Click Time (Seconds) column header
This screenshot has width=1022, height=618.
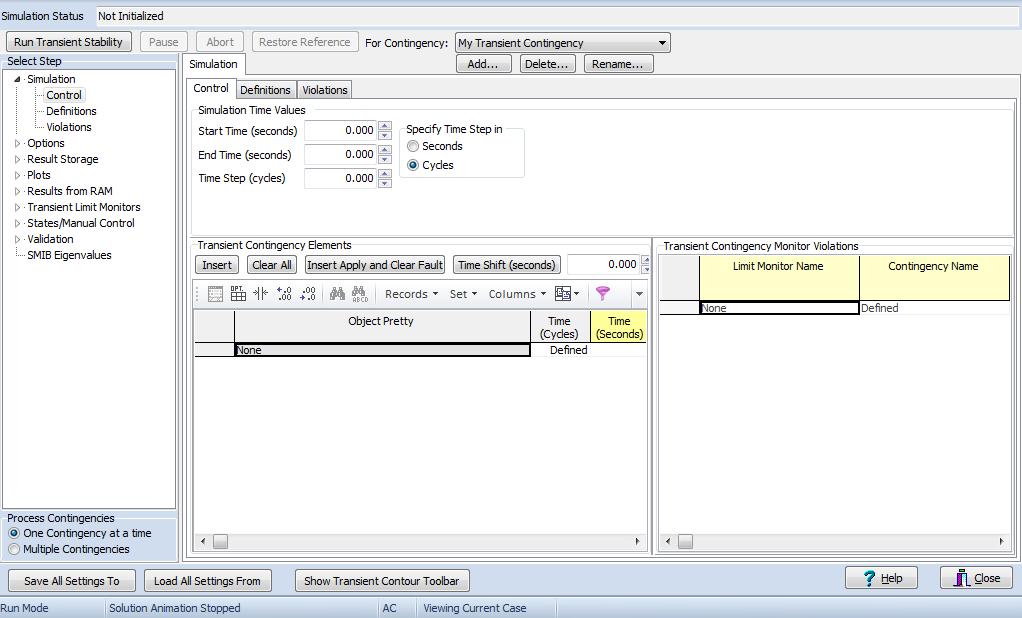[x=619, y=327]
